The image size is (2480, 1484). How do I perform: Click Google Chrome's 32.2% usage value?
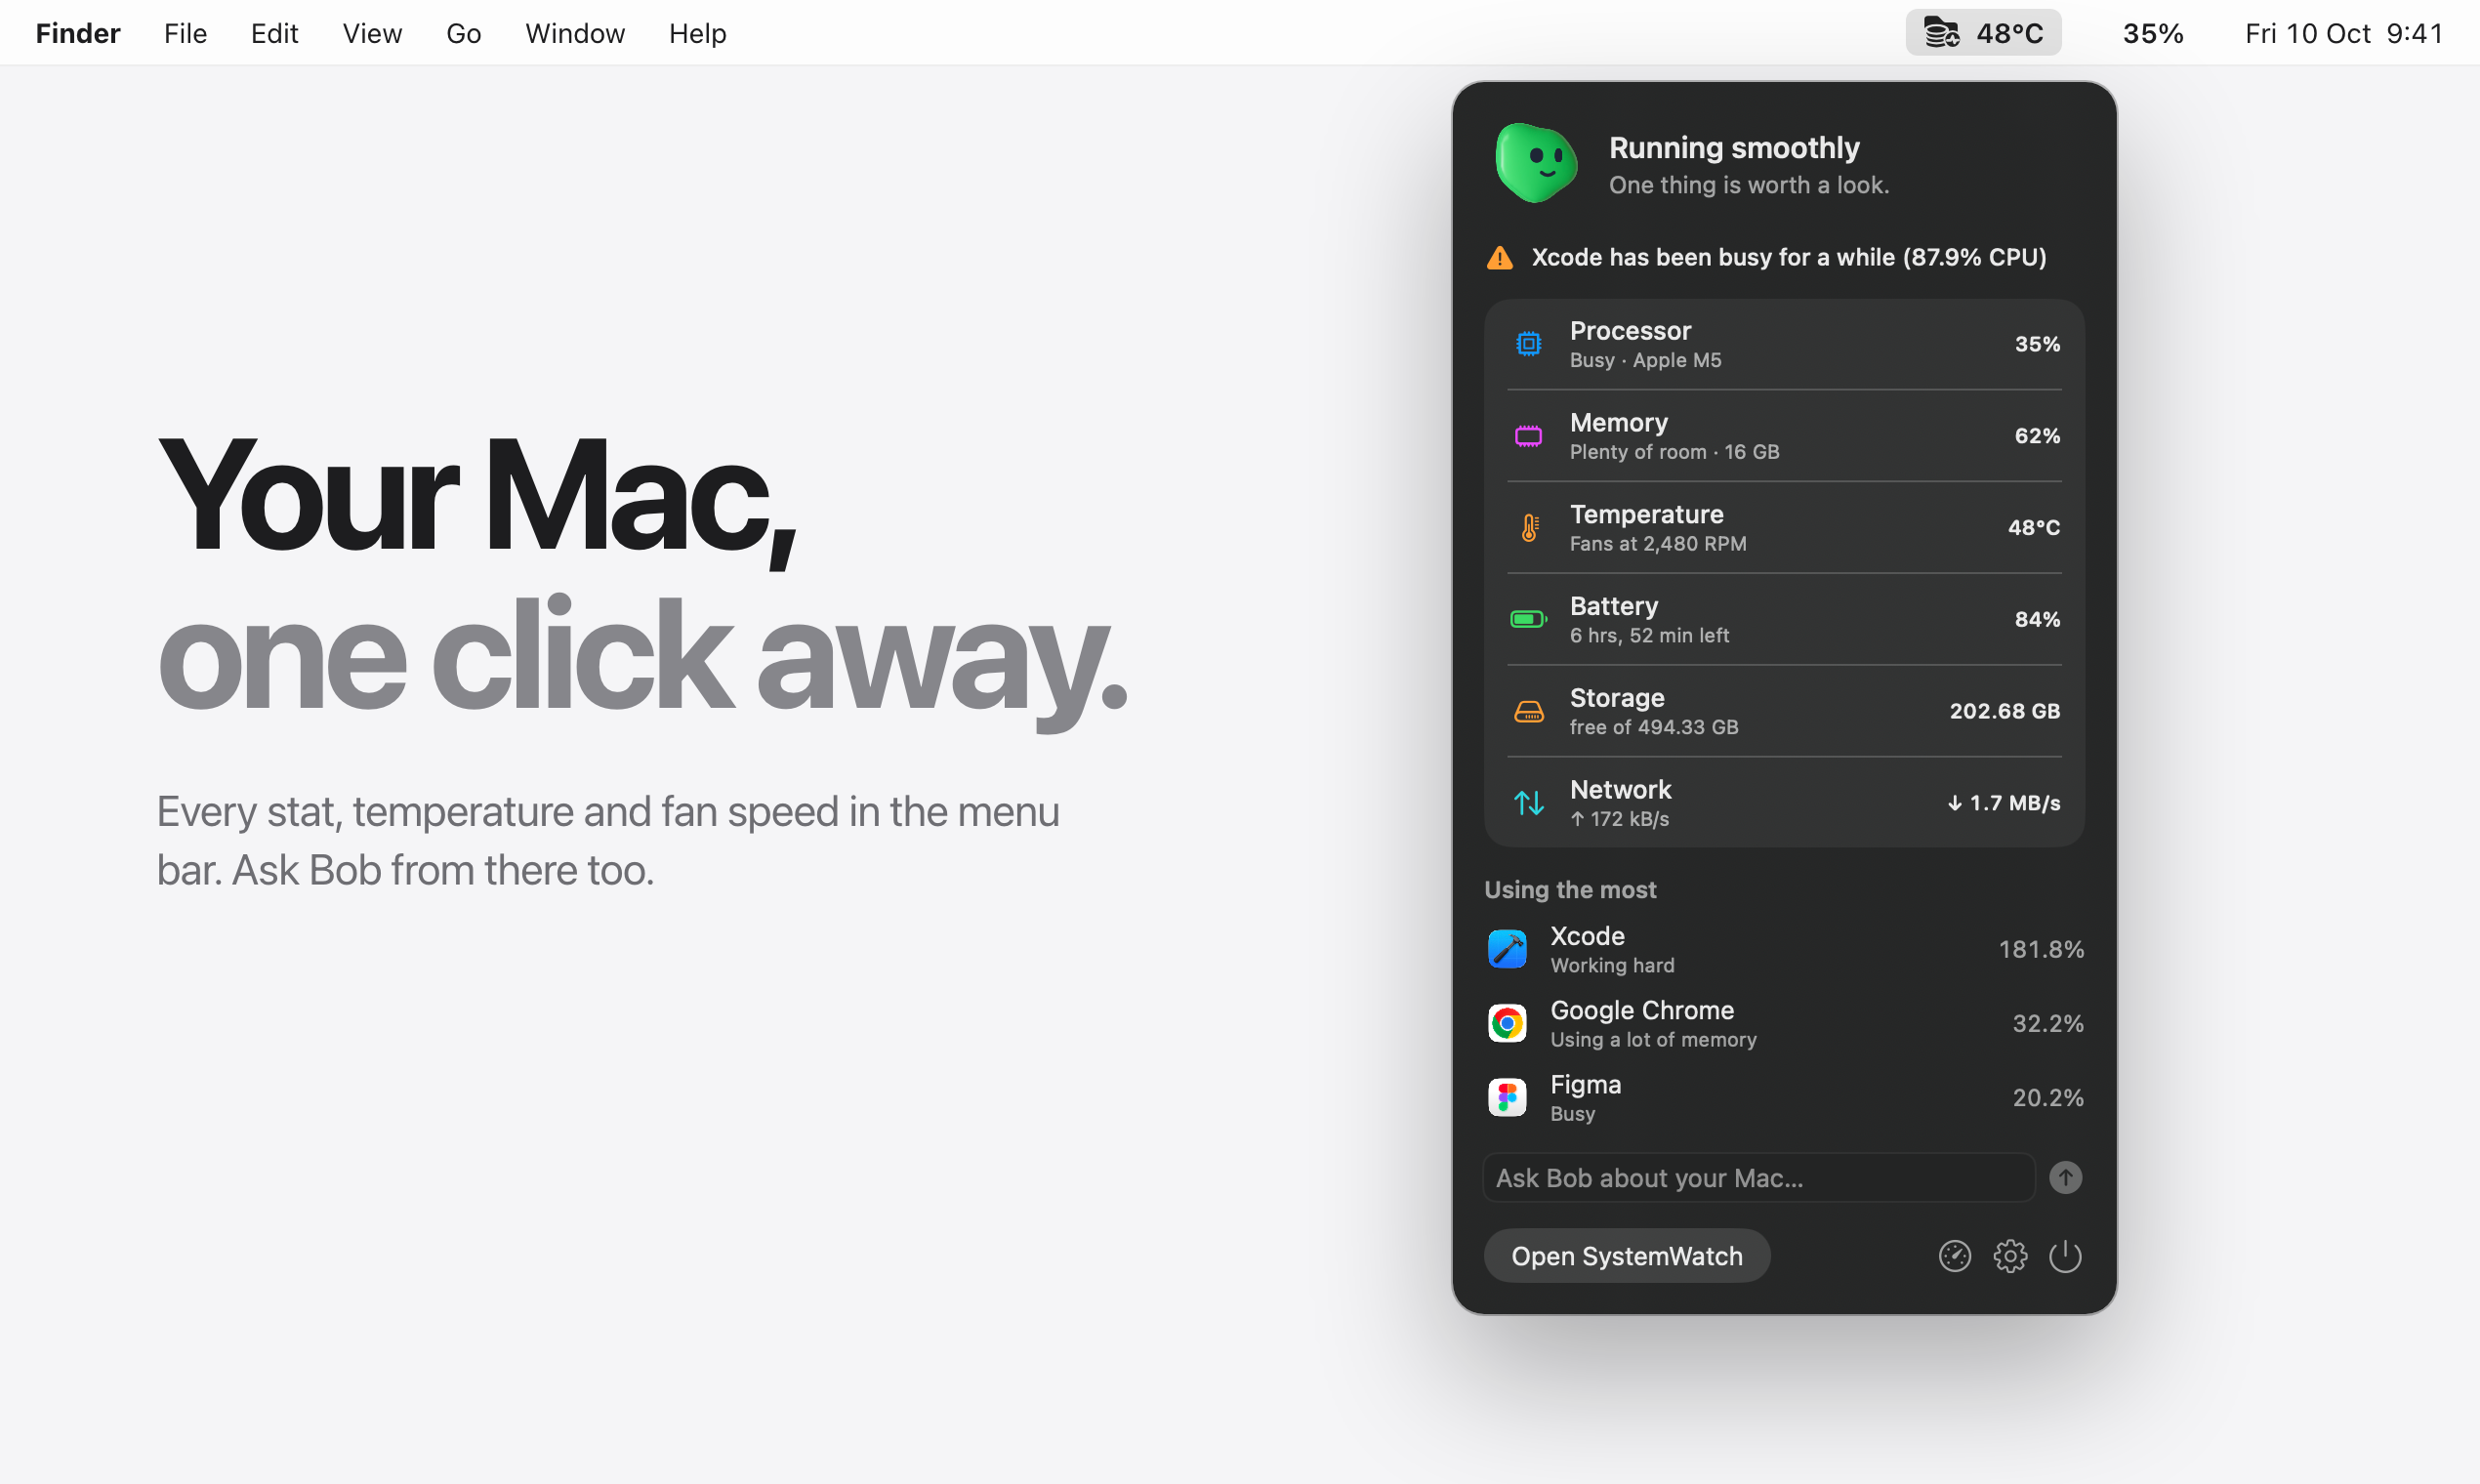pos(2048,1023)
